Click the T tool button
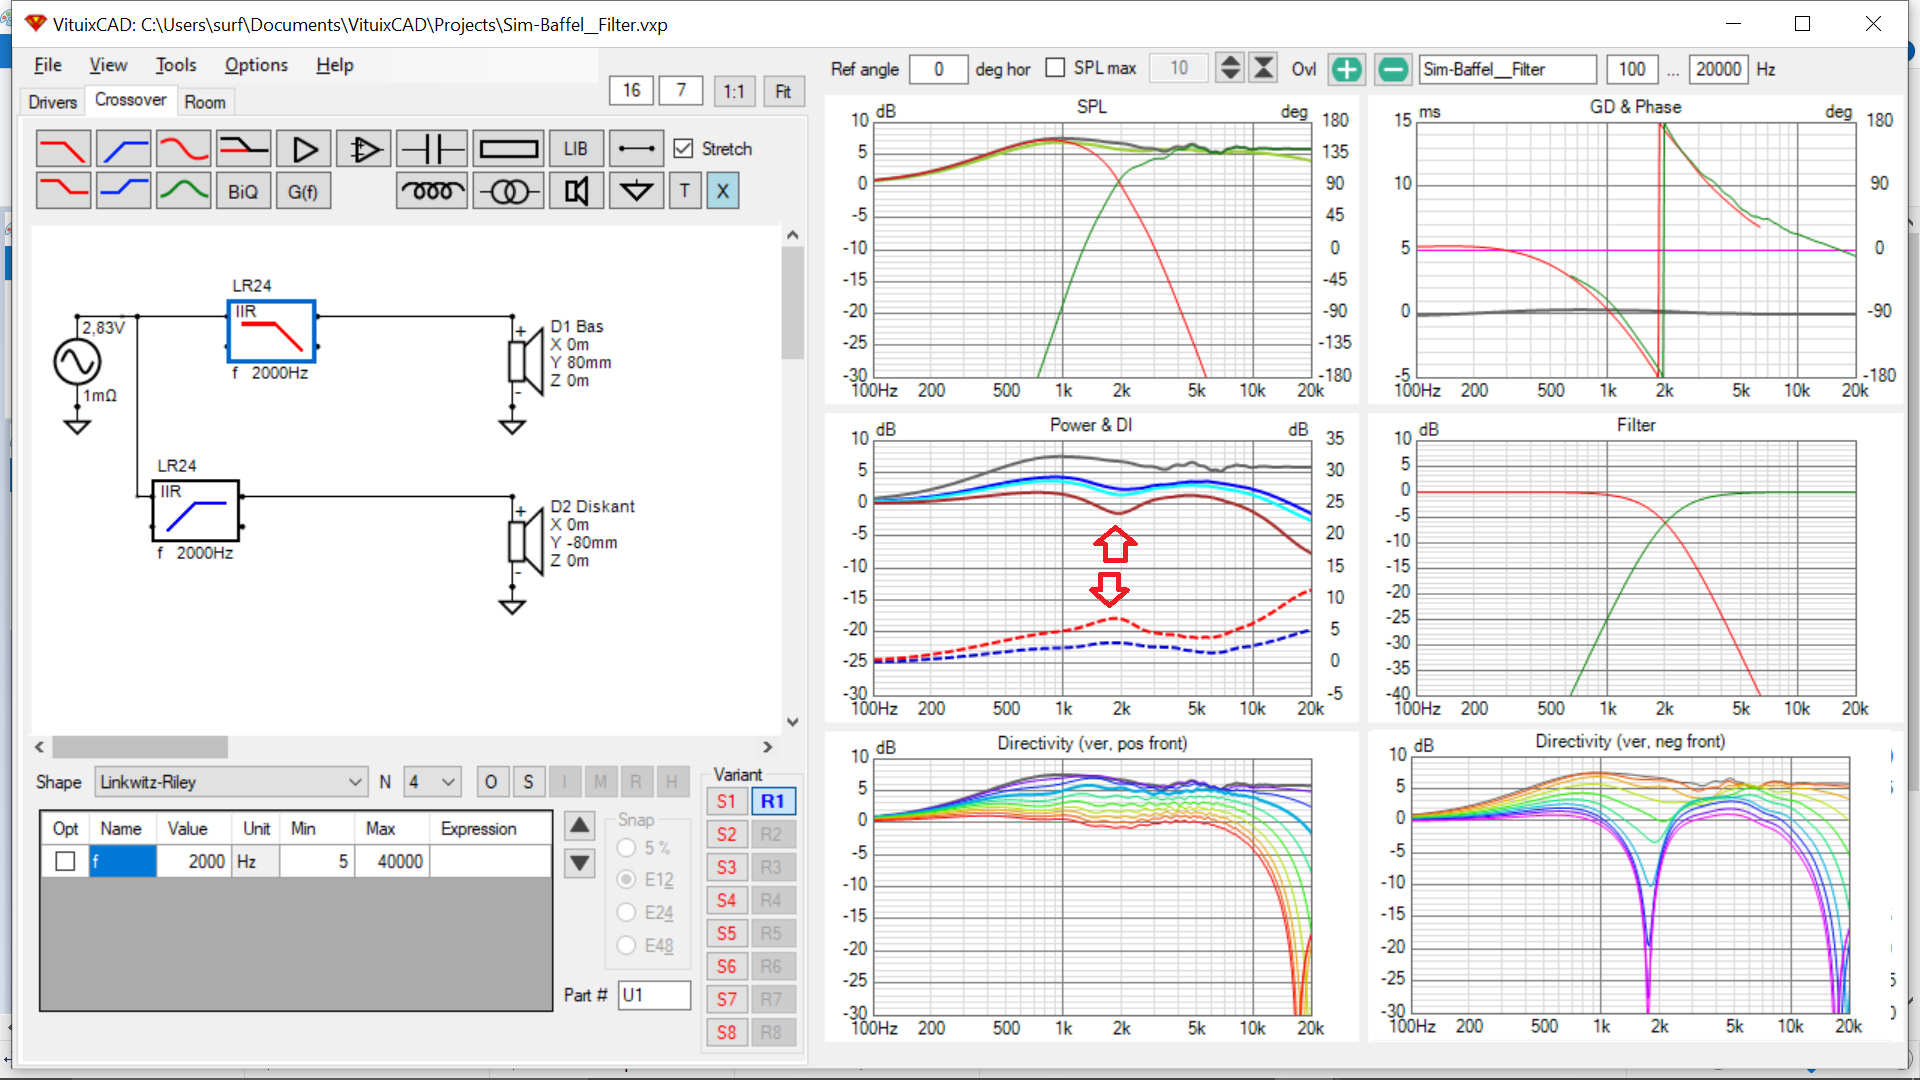 point(684,190)
